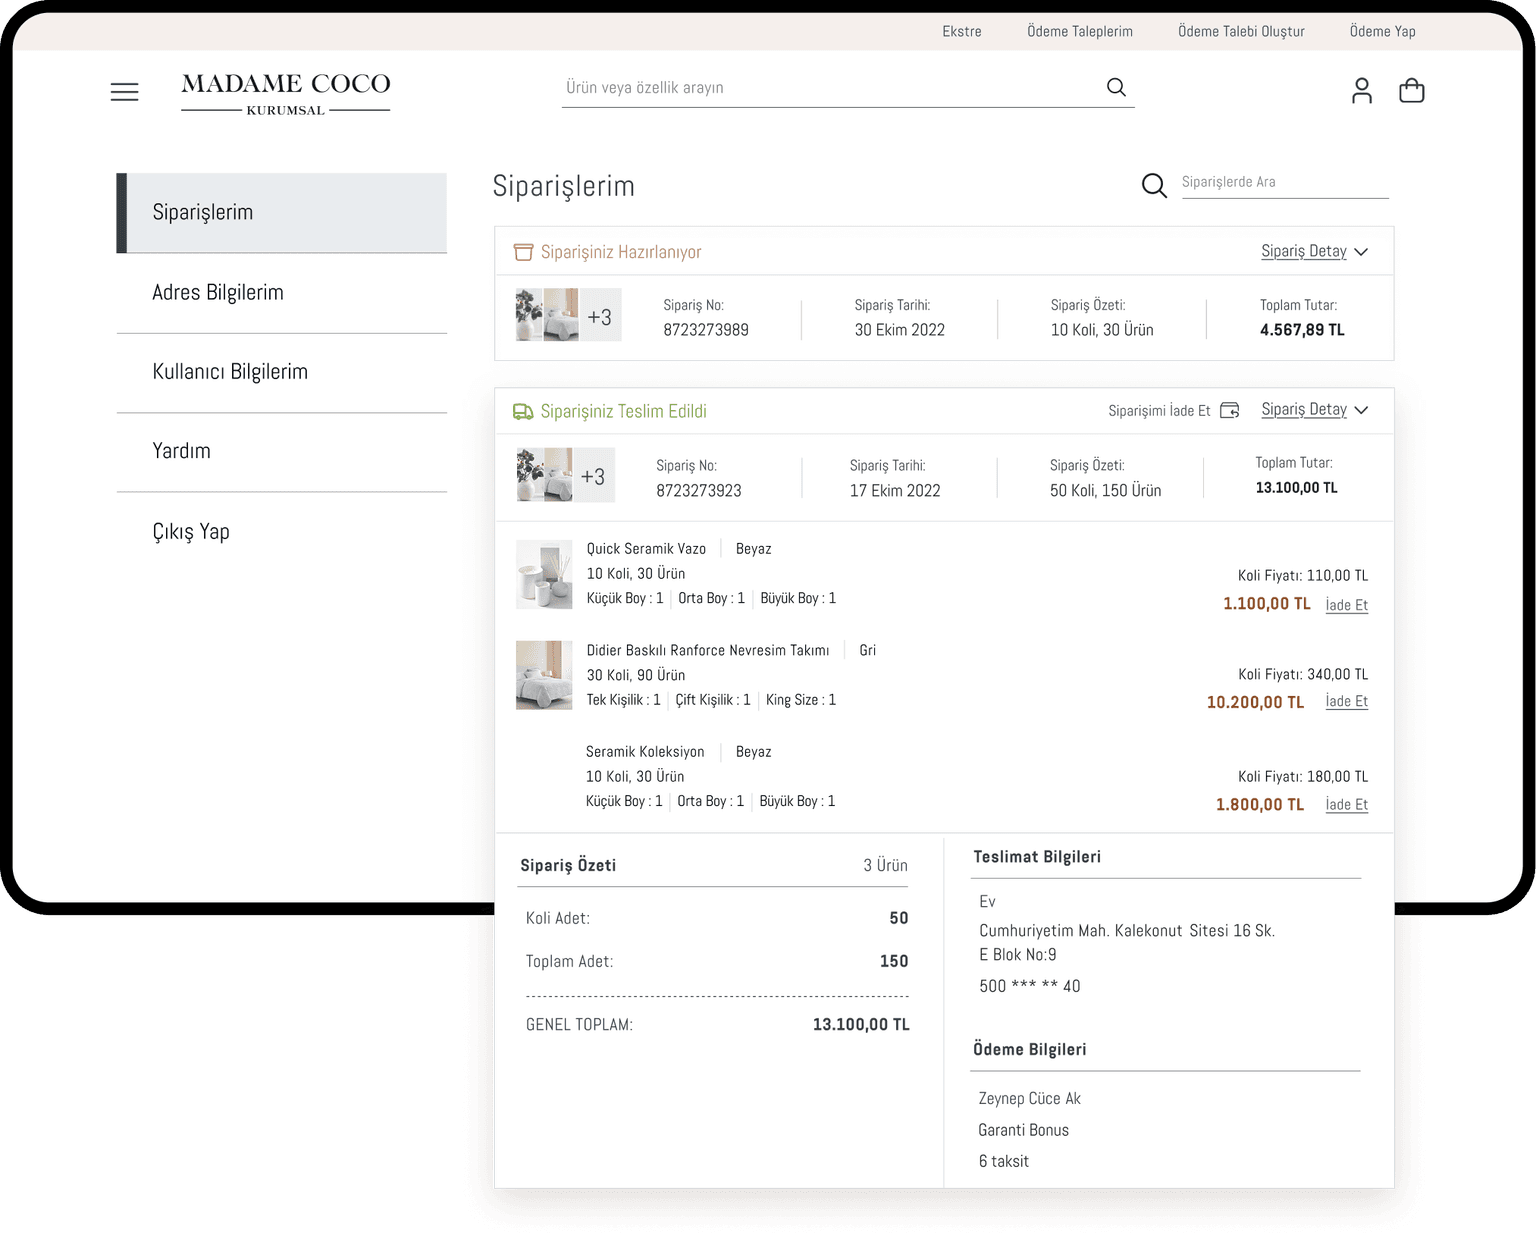Collapse Sipariş Detay for delivered order

pyautogui.click(x=1313, y=409)
